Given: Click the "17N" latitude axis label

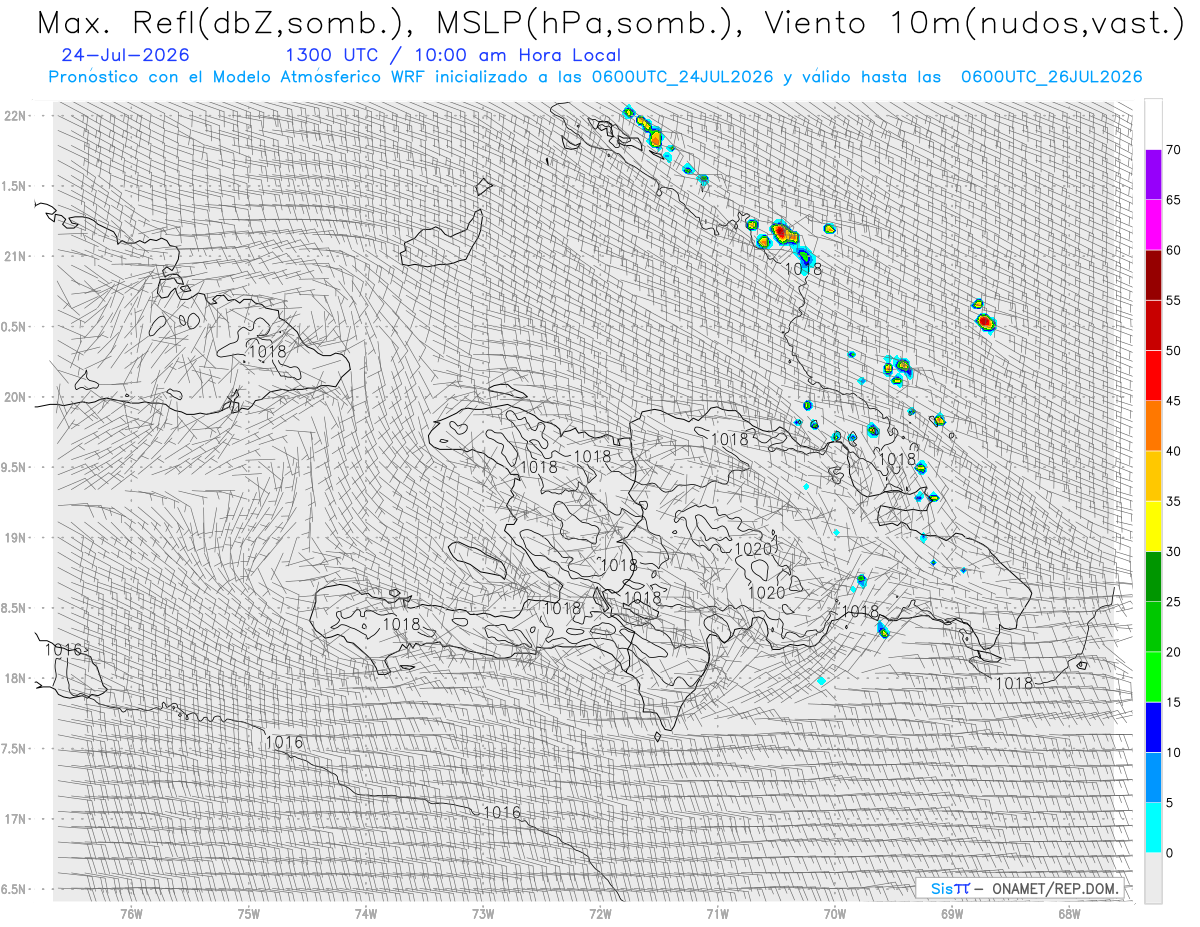Looking at the screenshot, I should click(15, 819).
